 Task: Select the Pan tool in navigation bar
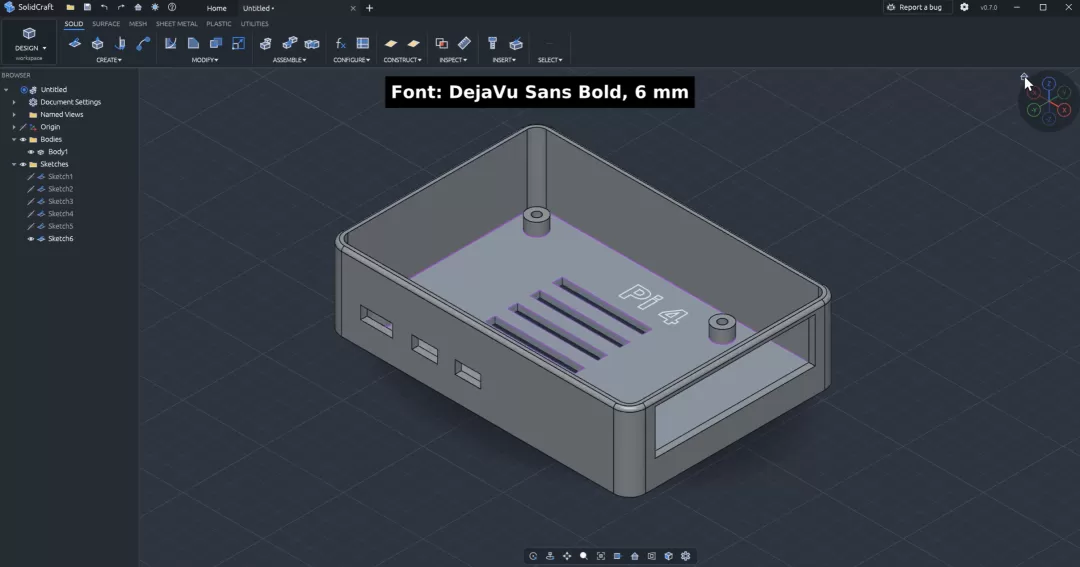pyautogui.click(x=567, y=556)
